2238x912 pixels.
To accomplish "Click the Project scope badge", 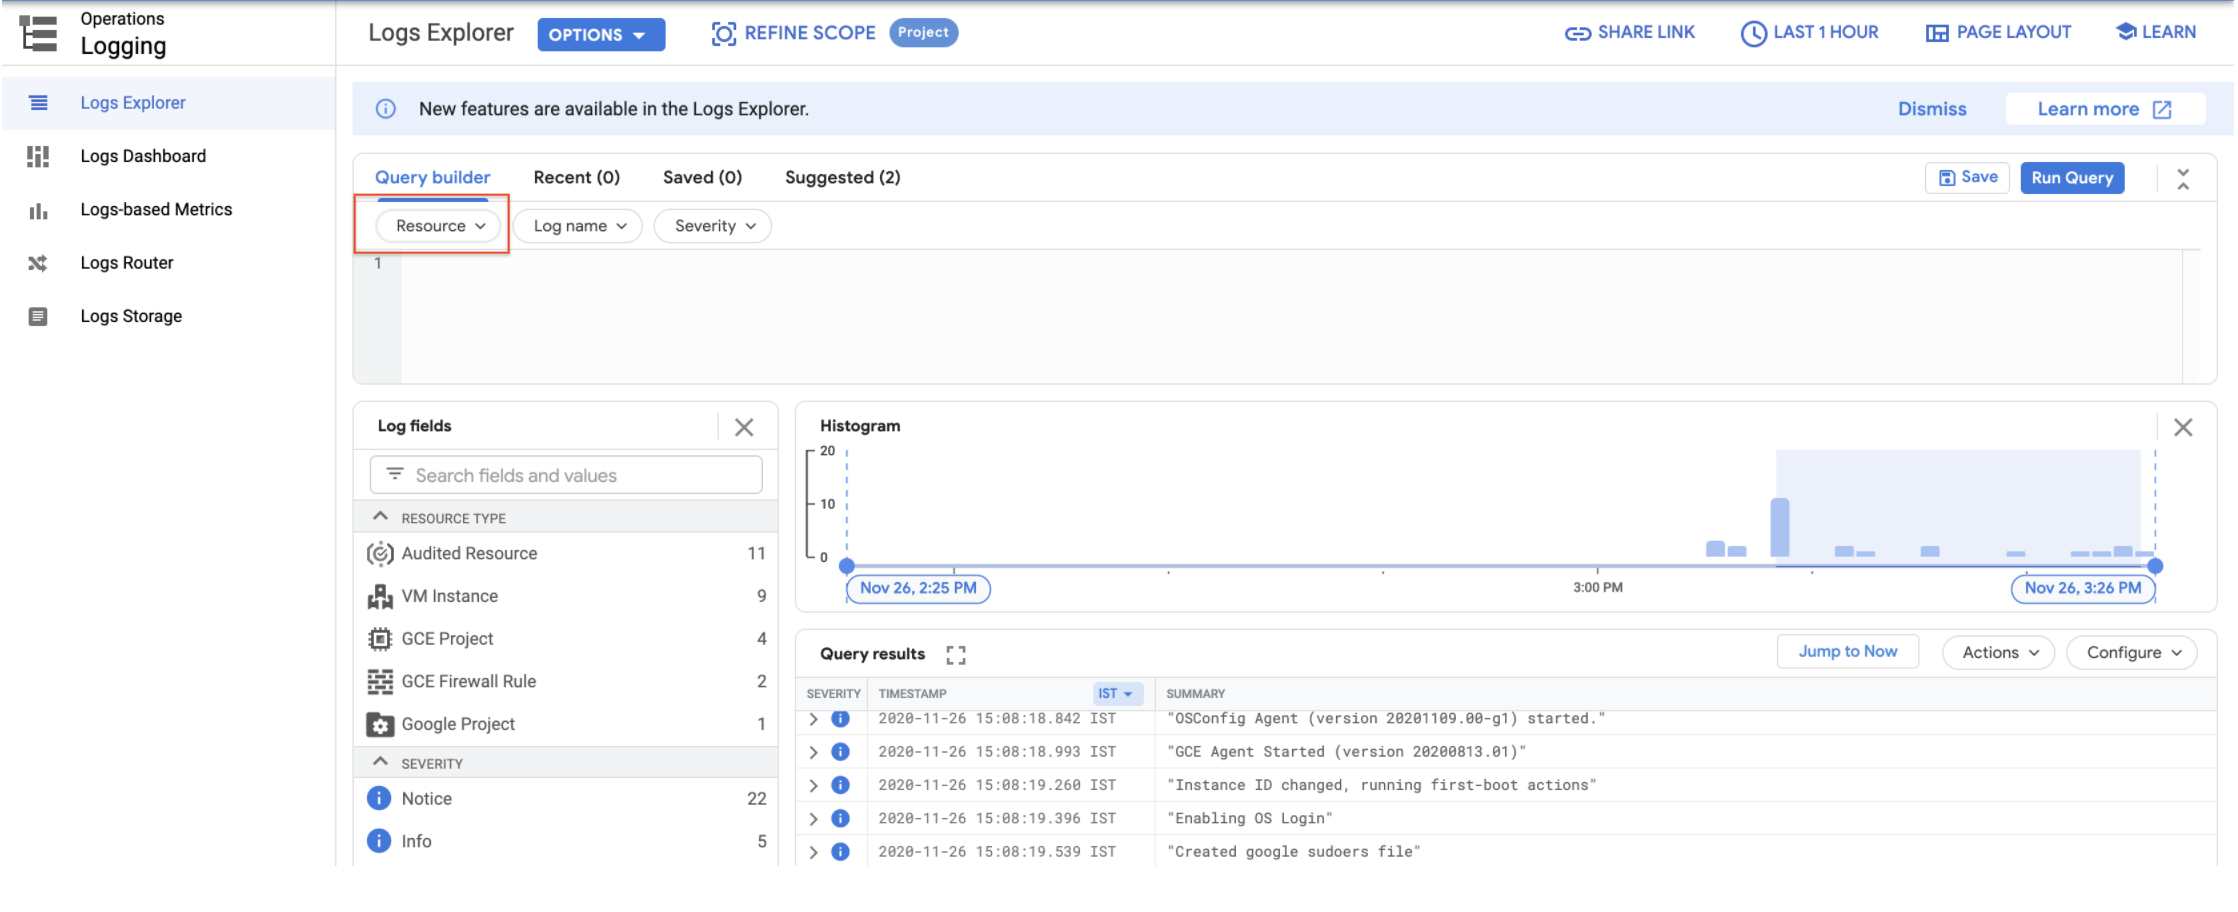I will click(923, 33).
